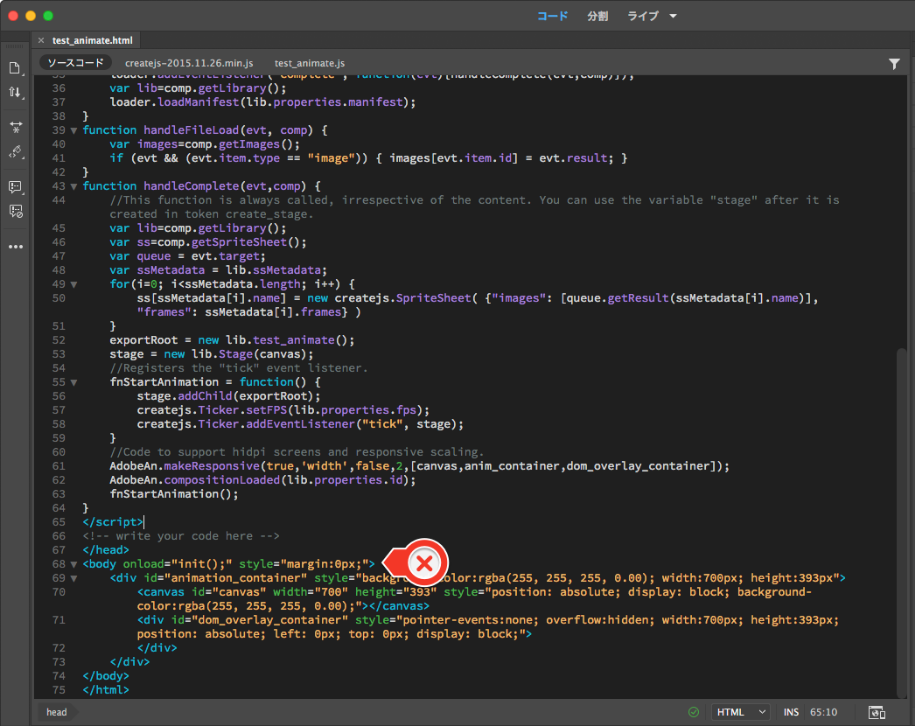Collapse the fnStartAnimation block at line 55
The image size is (915, 726).
click(x=74, y=382)
